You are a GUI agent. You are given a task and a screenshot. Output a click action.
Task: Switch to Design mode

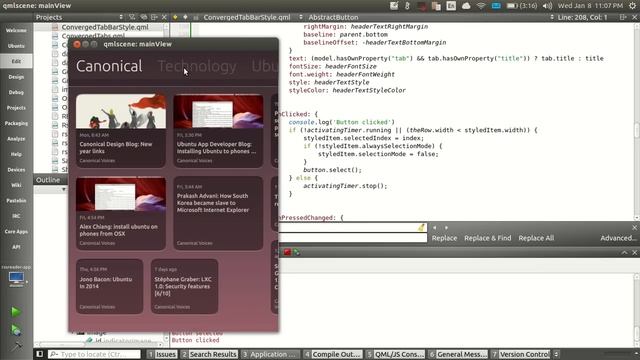click(16, 77)
